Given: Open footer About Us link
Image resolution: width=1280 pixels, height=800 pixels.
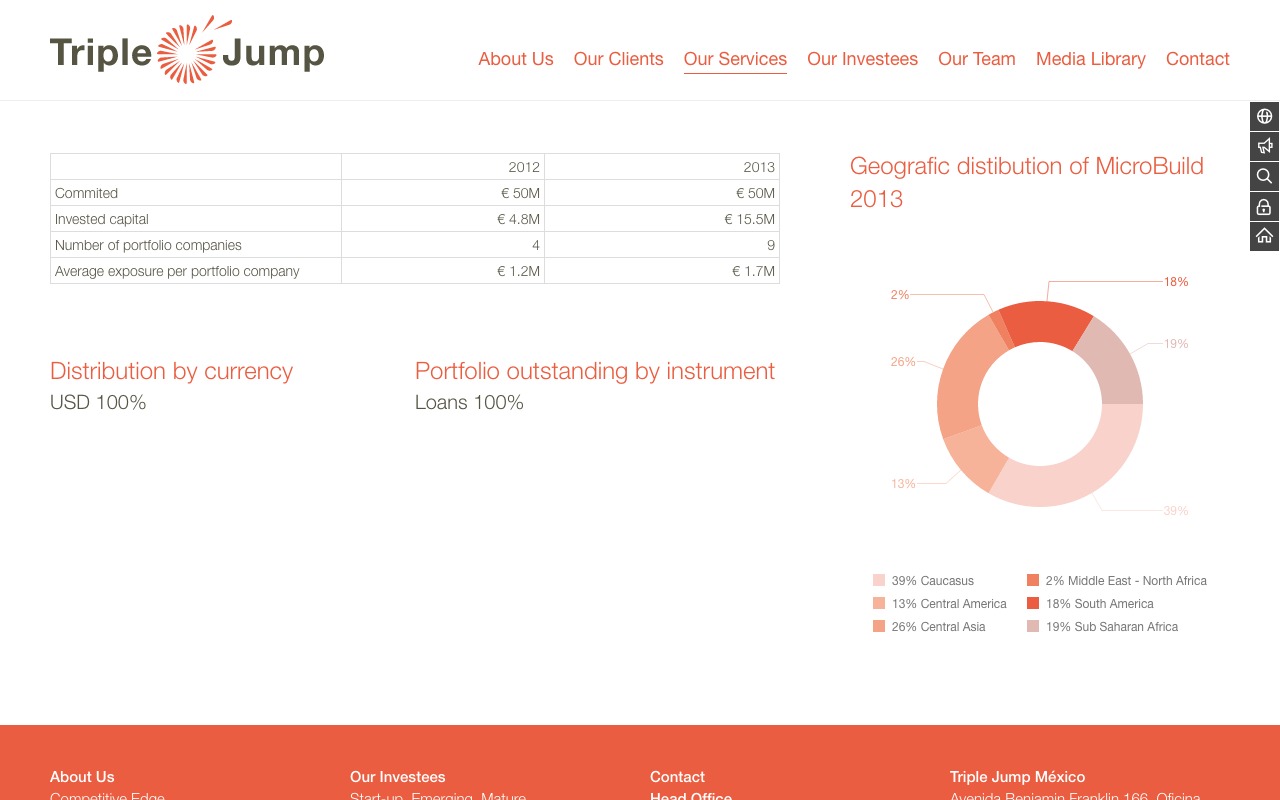Looking at the screenshot, I should pyautogui.click(x=82, y=777).
